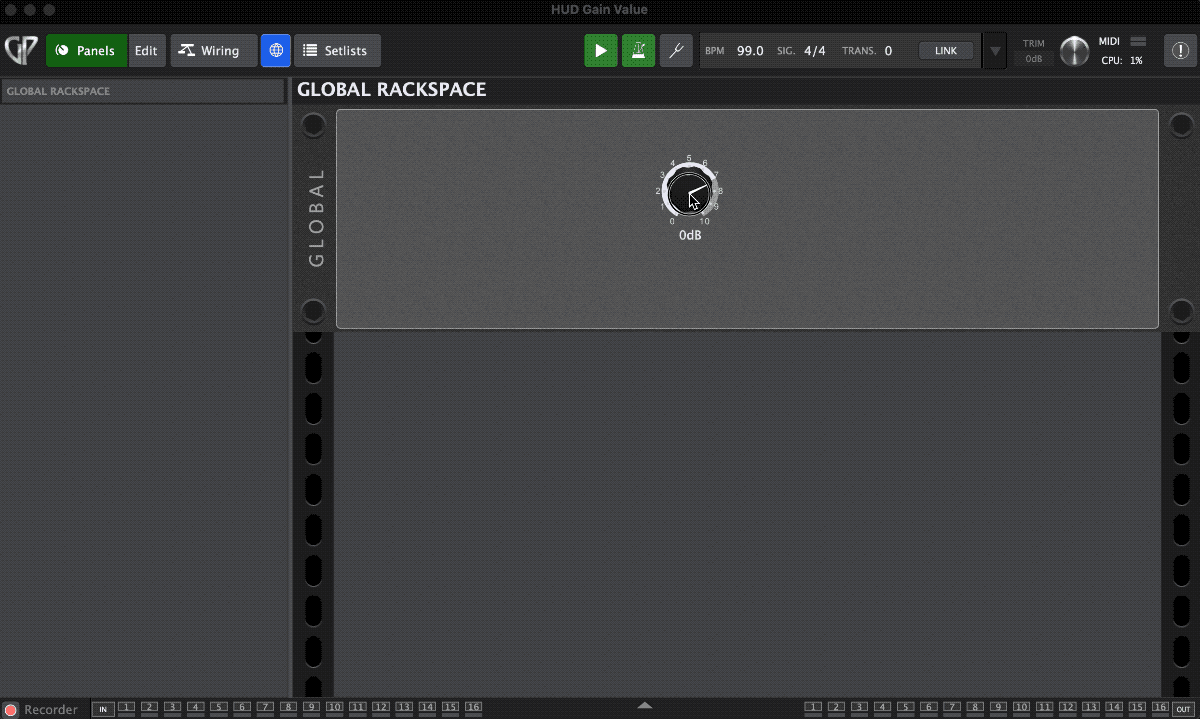Click the OUT meter indicator

pos(1183,709)
